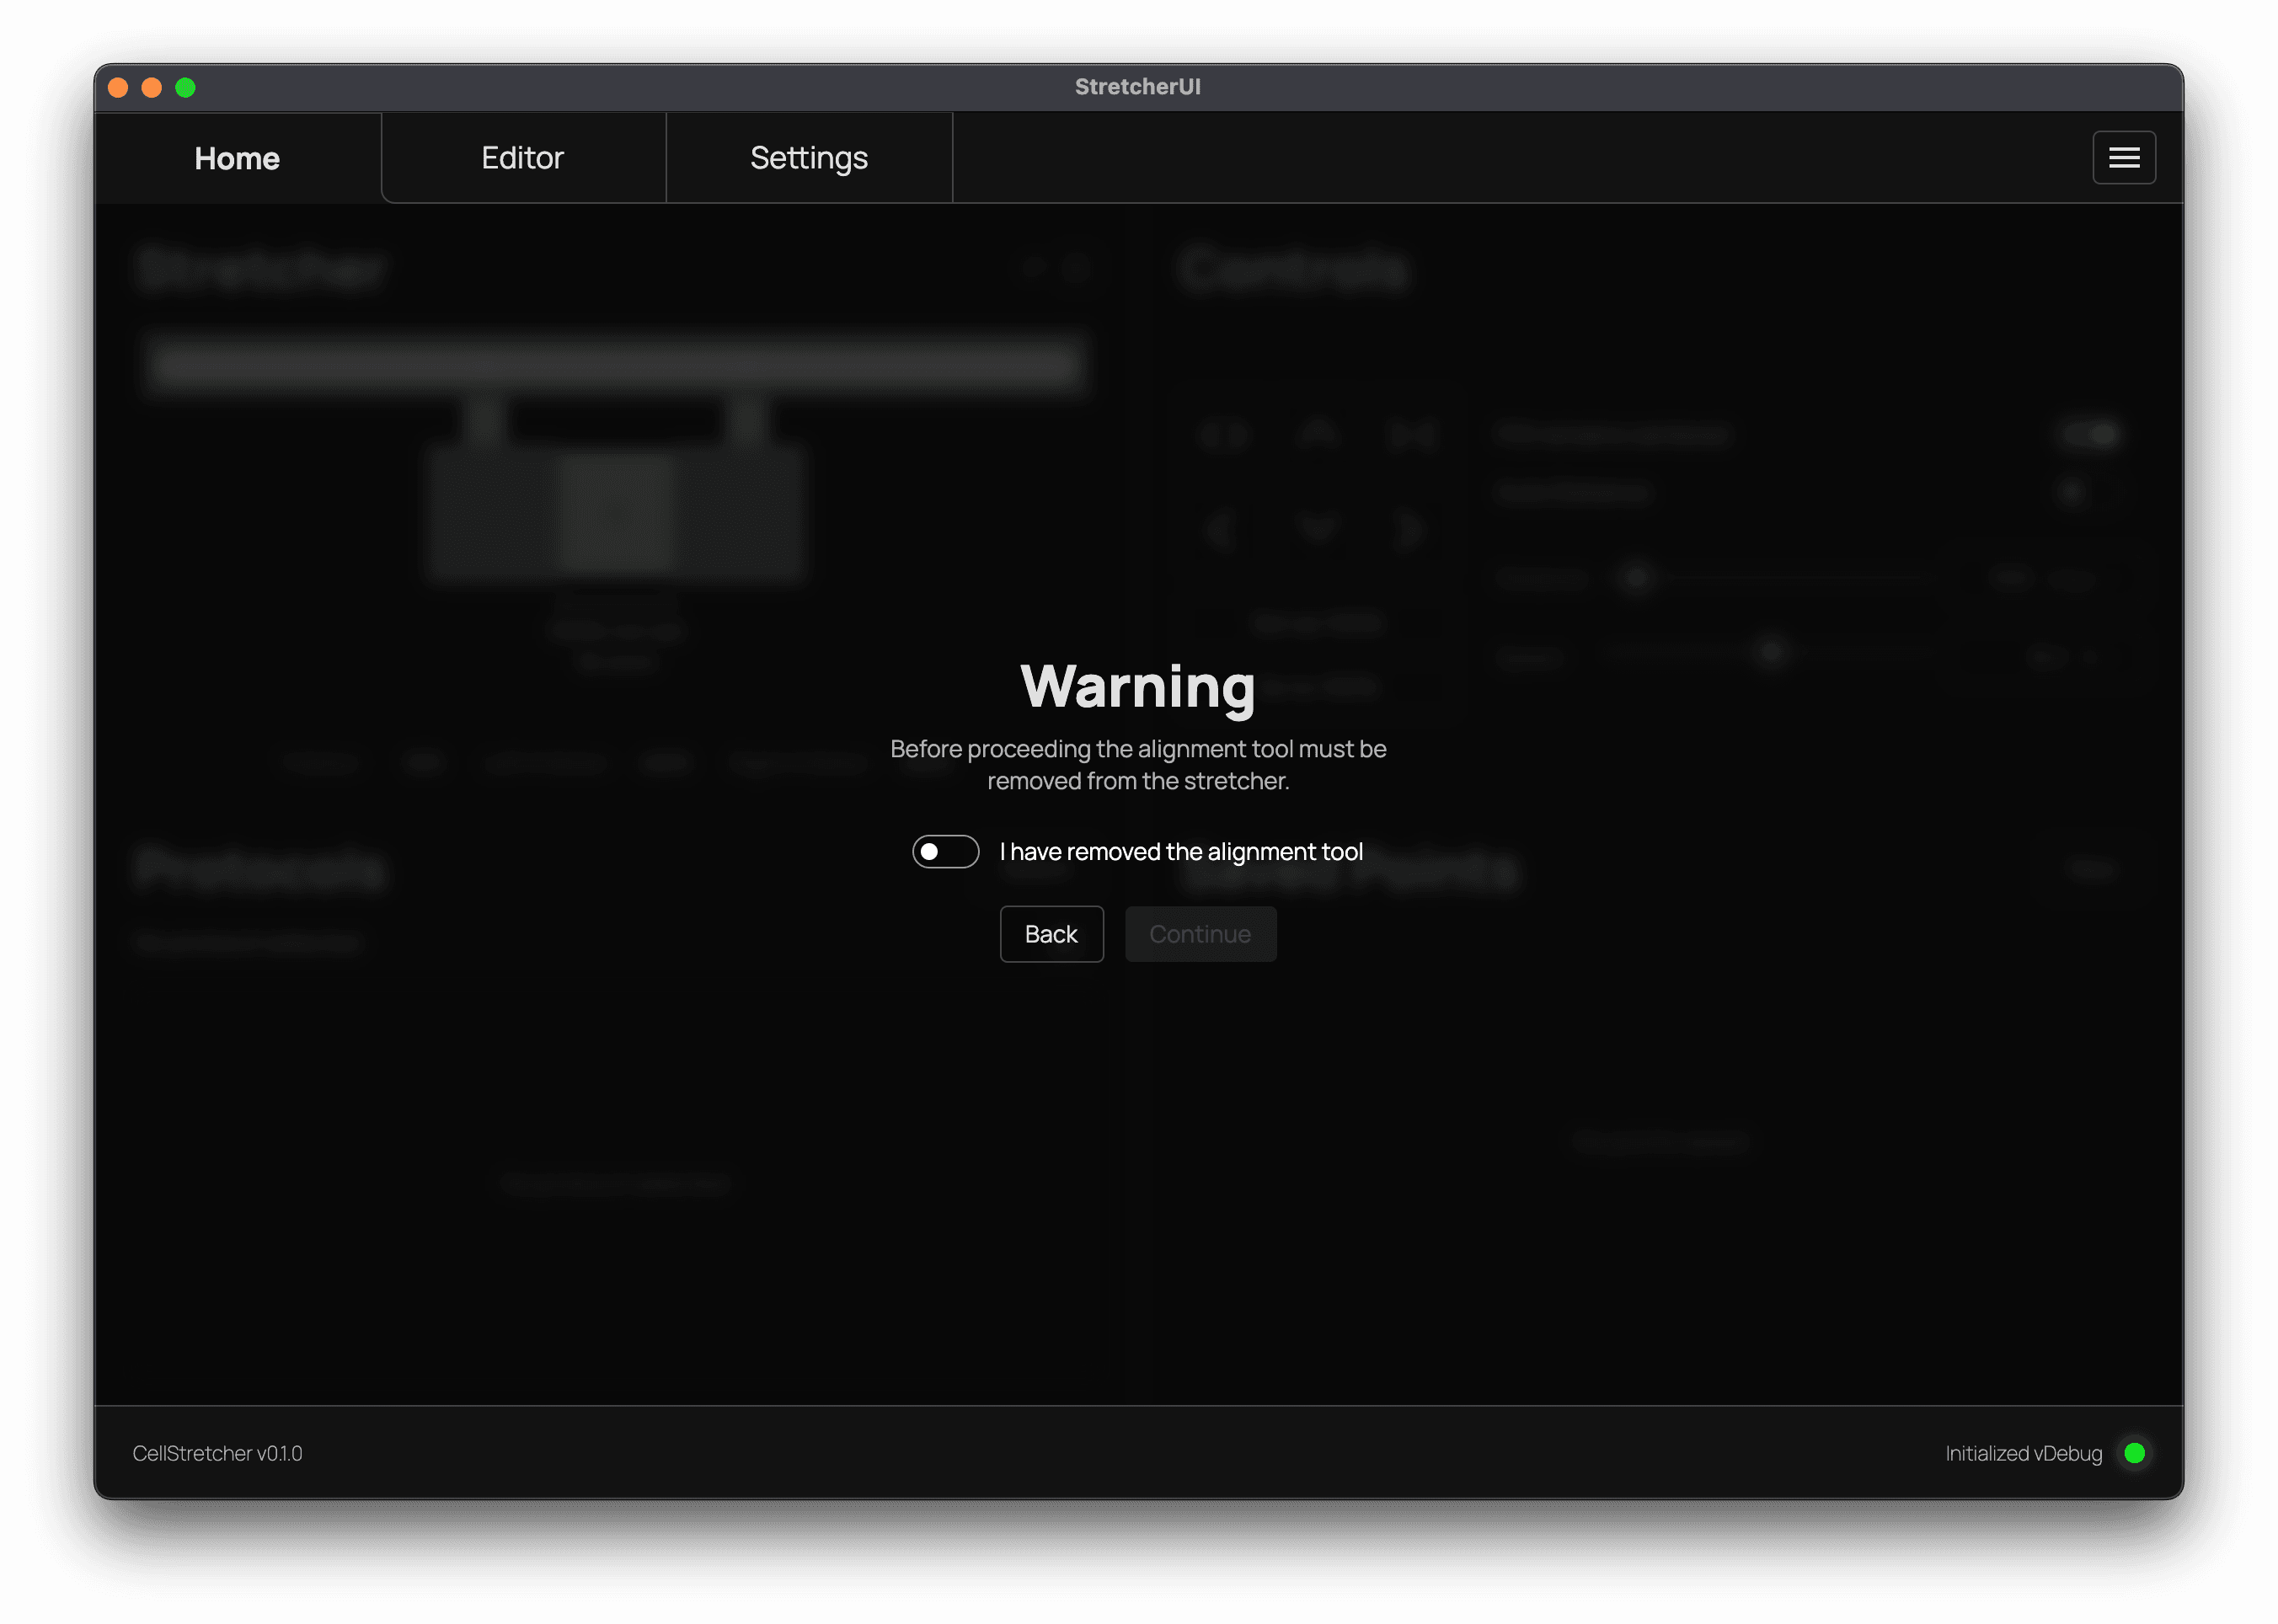This screenshot has width=2278, height=1624.
Task: Click the green status indicator dot
Action: point(2134,1453)
